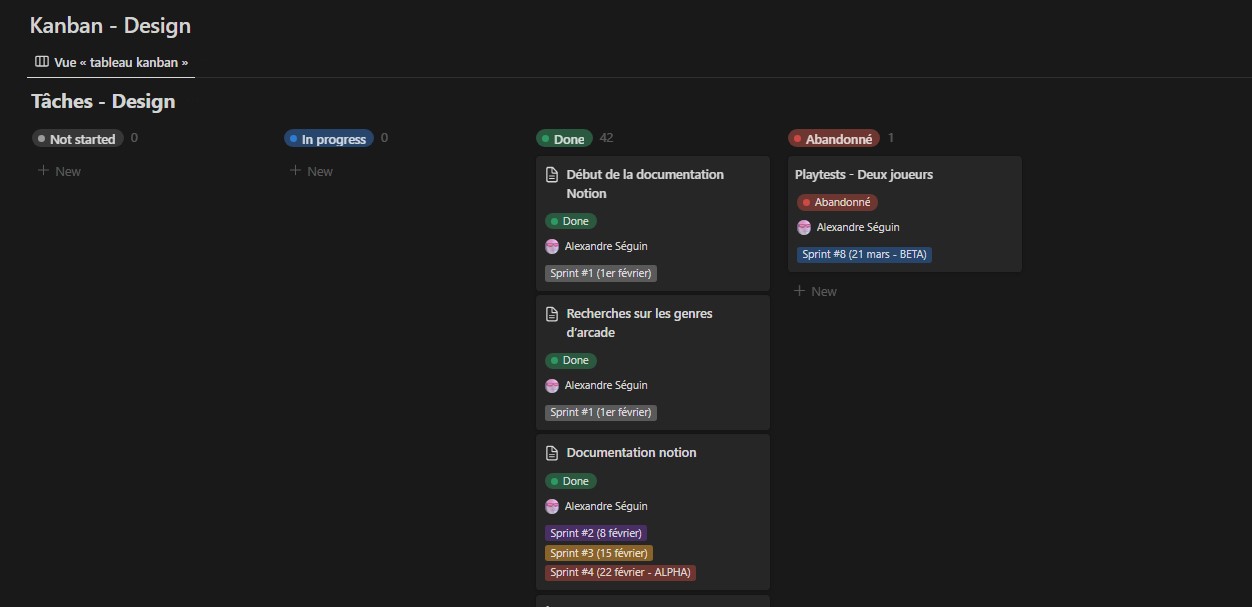Click the purple Sprint #2 (8 février) tag
Image resolution: width=1252 pixels, height=607 pixels.
pos(595,533)
